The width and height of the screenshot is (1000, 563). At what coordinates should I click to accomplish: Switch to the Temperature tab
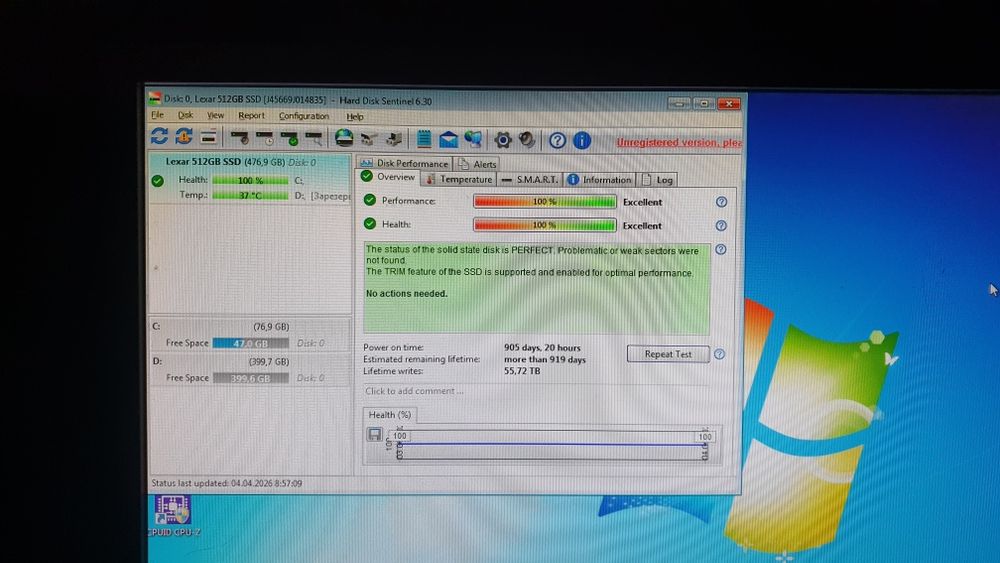pos(459,179)
